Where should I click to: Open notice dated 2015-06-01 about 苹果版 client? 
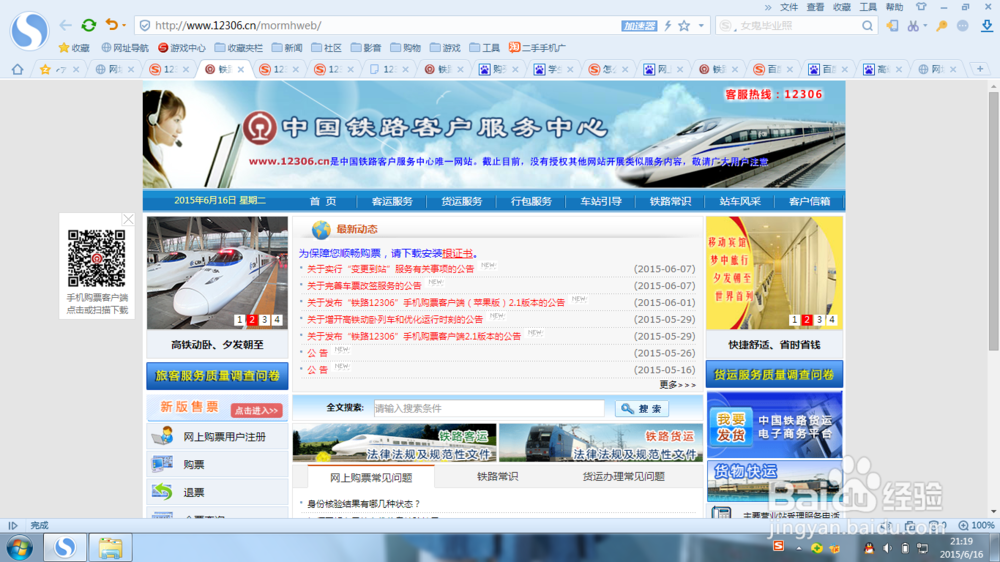[x=436, y=302]
